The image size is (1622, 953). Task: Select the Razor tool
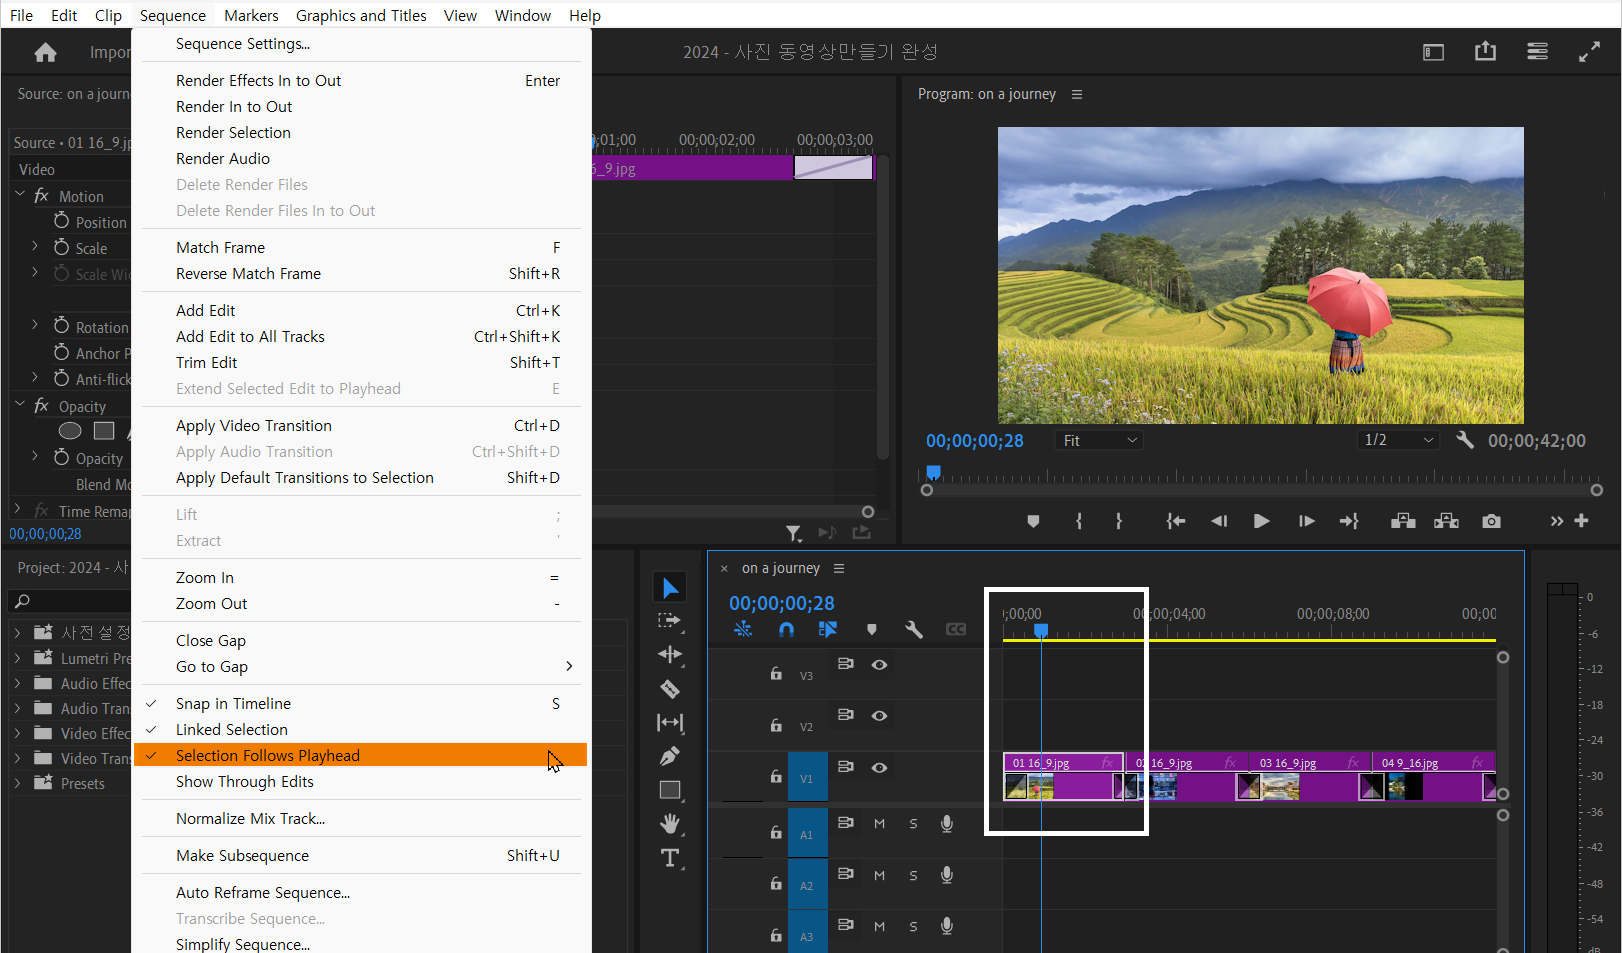point(670,689)
